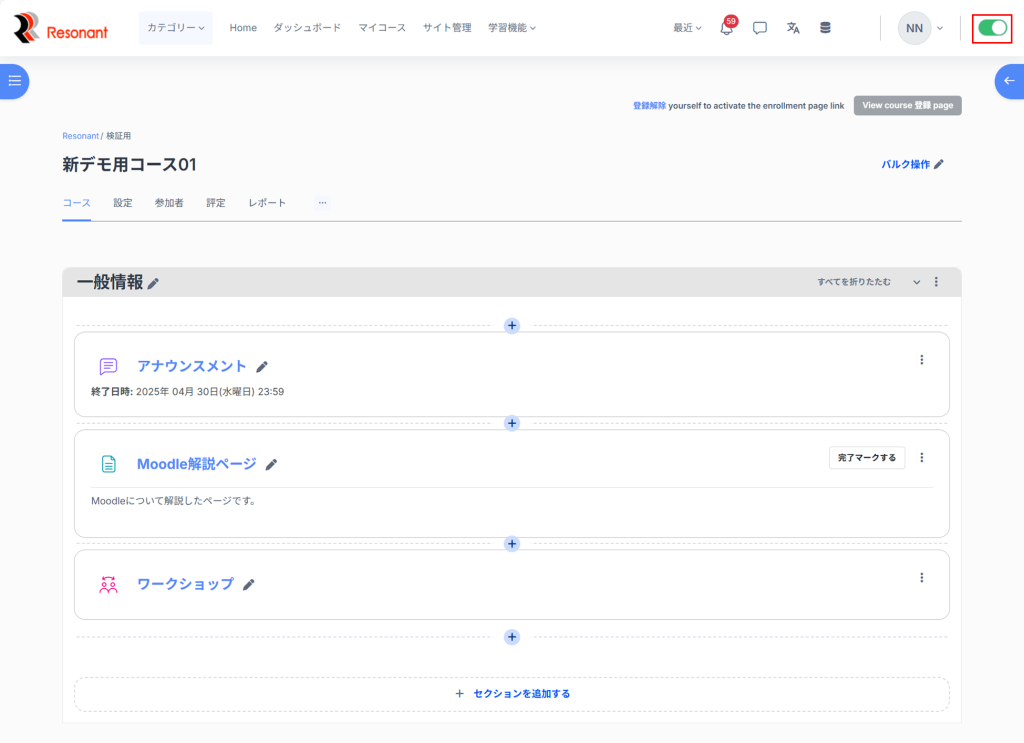Edit the アナウンスメント title pencil icon
The height and width of the screenshot is (743, 1024).
click(x=262, y=367)
